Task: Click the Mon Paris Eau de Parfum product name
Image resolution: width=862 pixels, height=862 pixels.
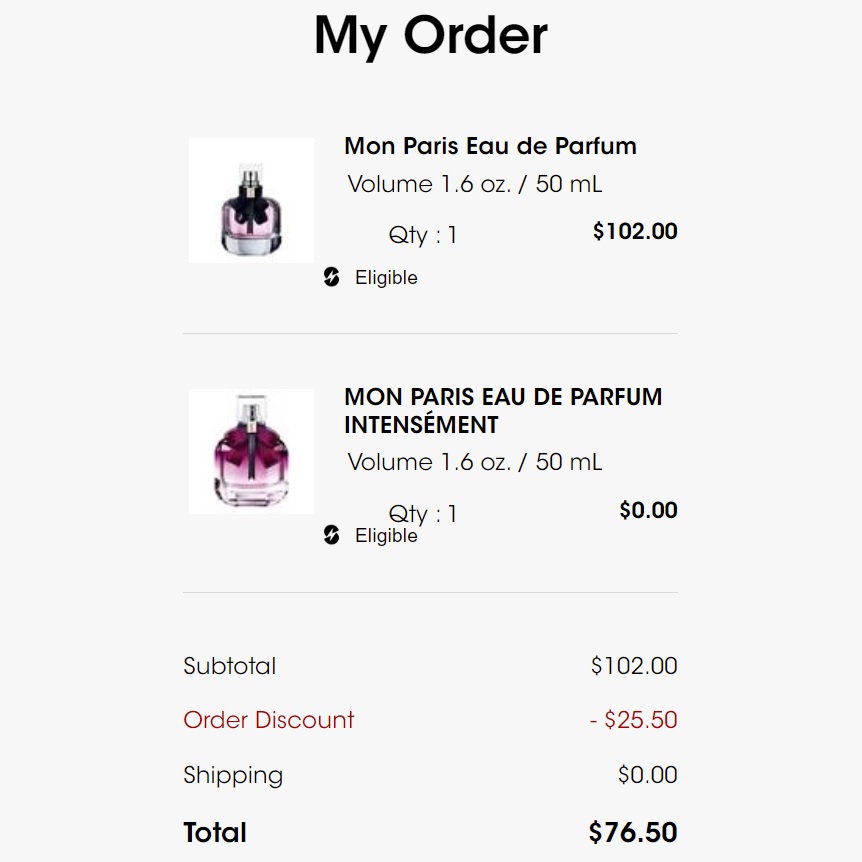Action: click(x=490, y=146)
